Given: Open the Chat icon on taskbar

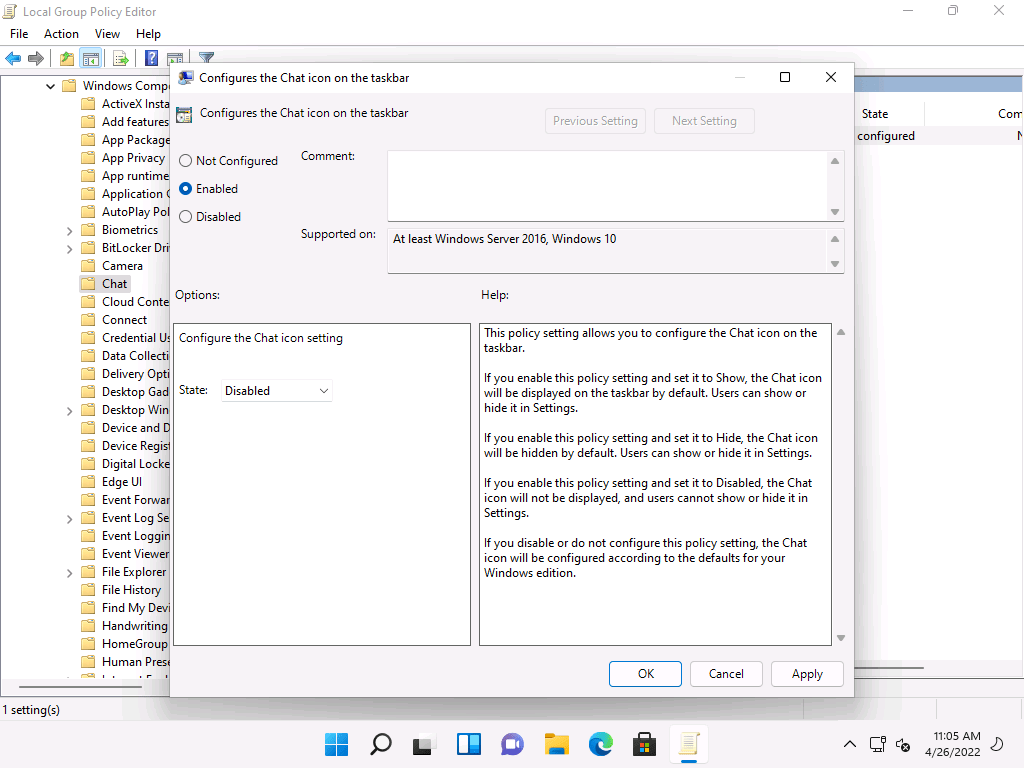Looking at the screenshot, I should pyautogui.click(x=512, y=744).
